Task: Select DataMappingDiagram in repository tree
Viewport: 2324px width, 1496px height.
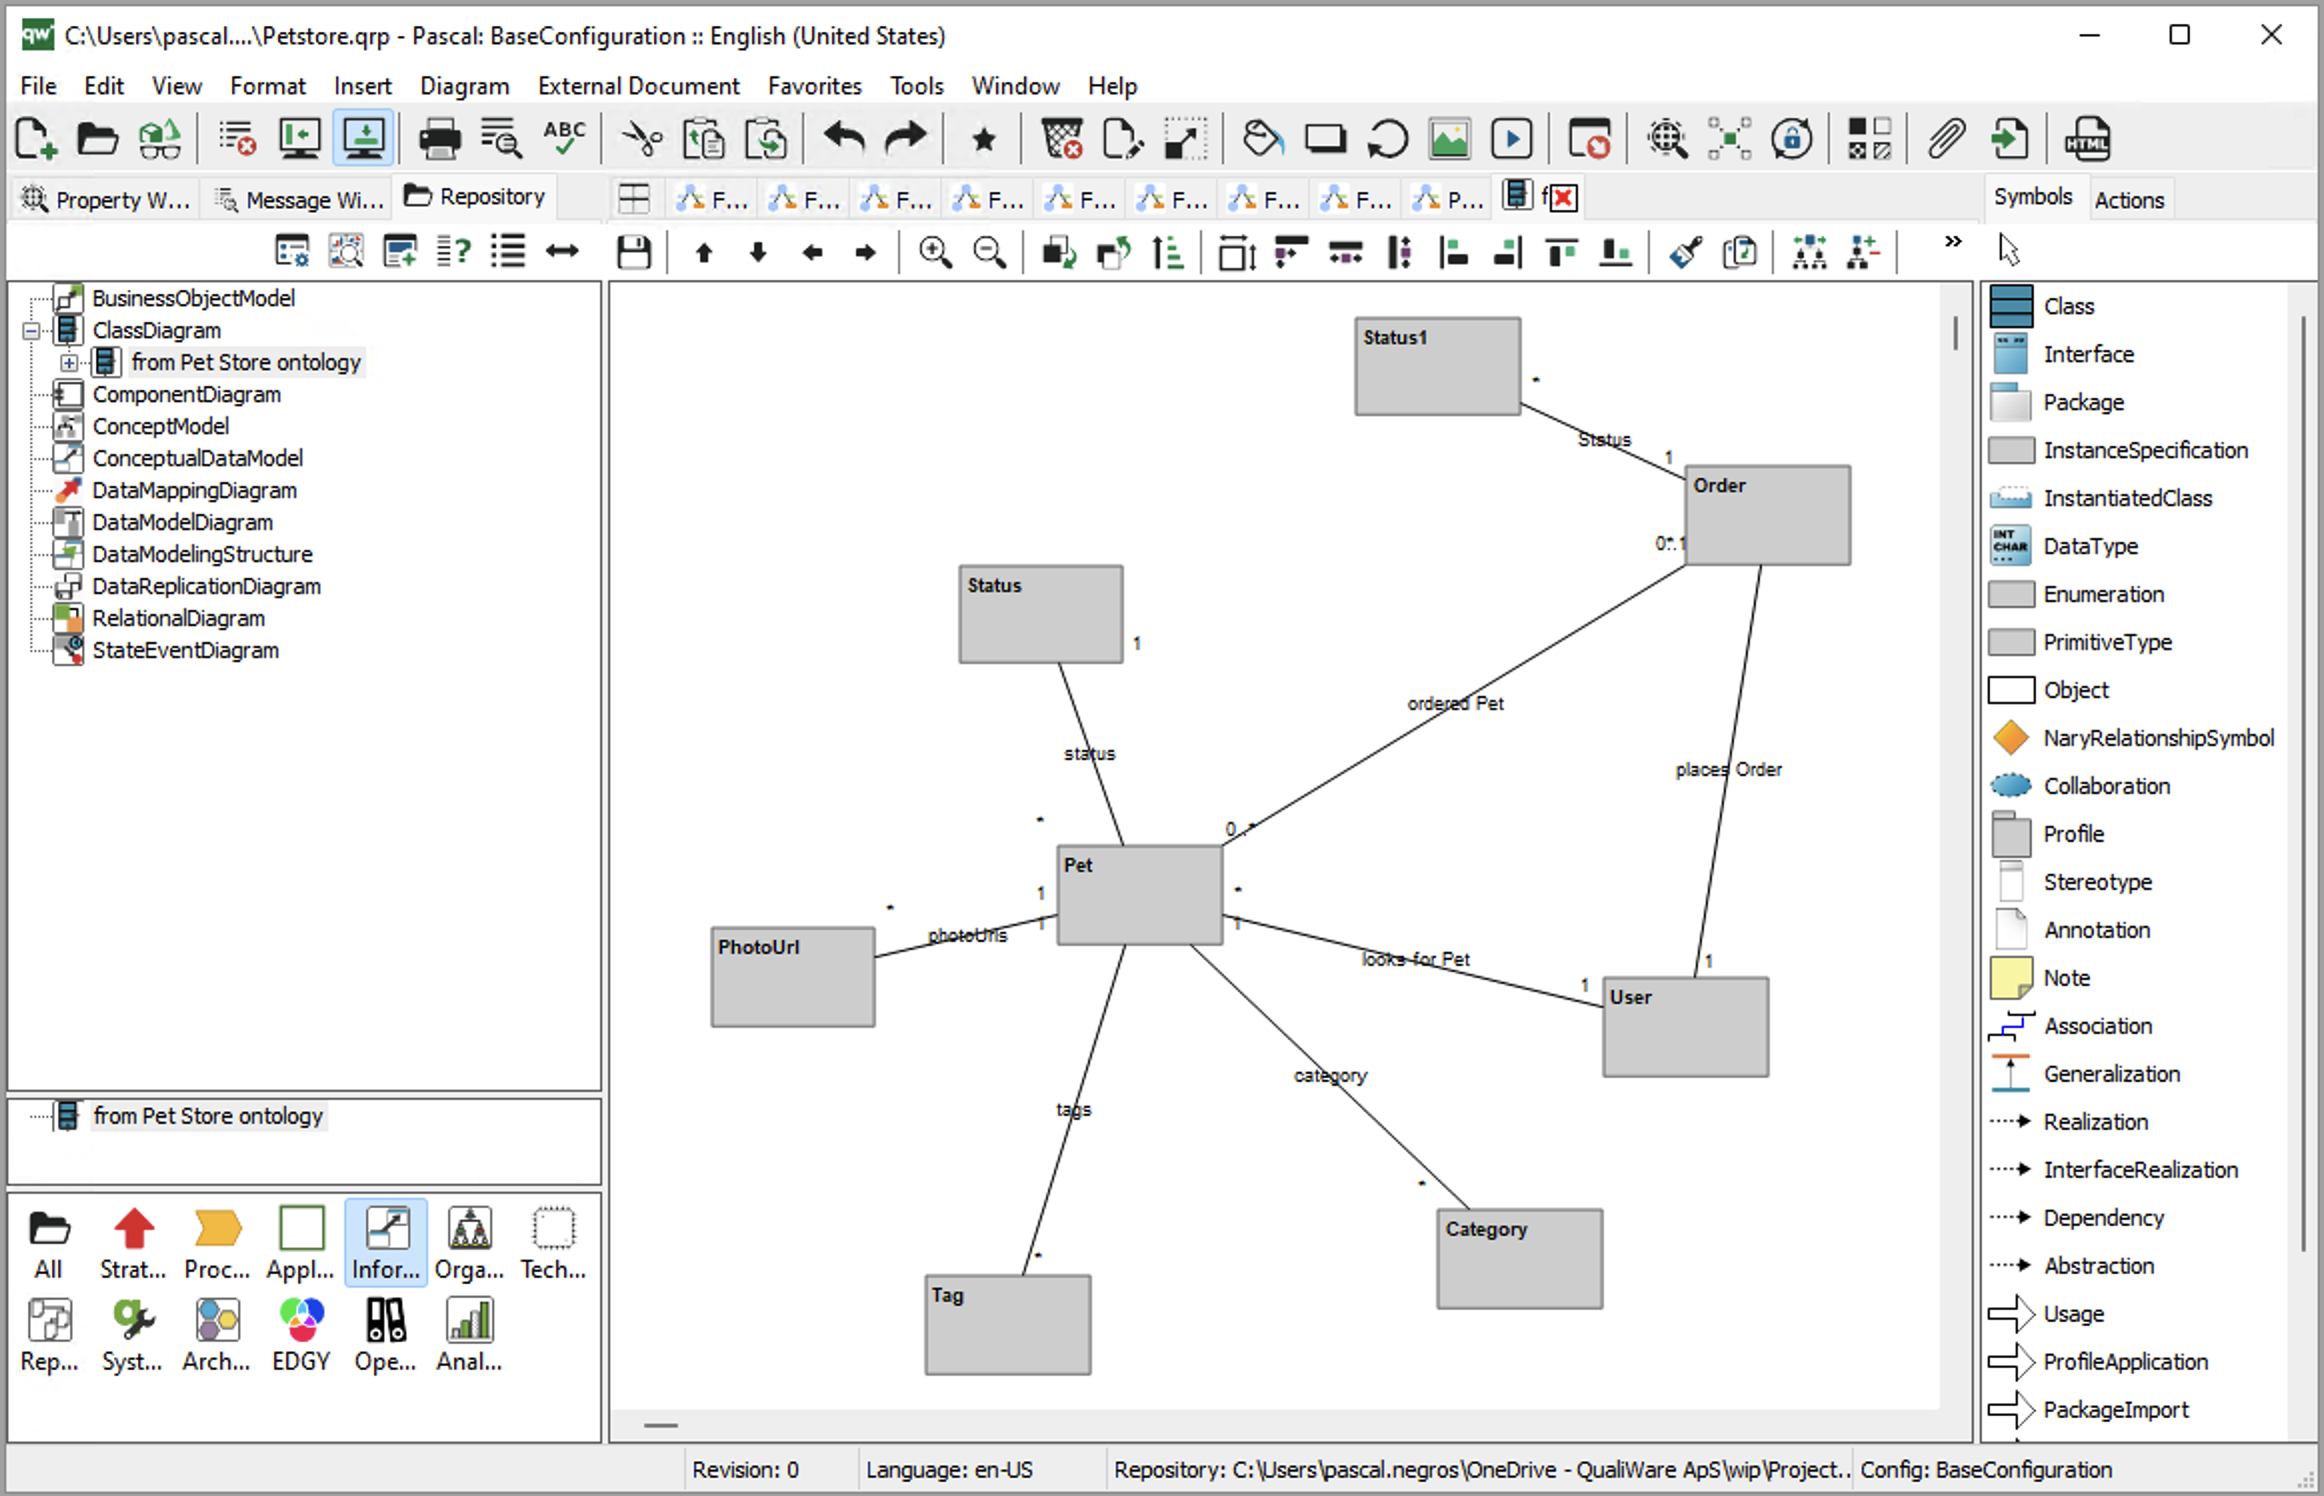Action: pyautogui.click(x=195, y=490)
